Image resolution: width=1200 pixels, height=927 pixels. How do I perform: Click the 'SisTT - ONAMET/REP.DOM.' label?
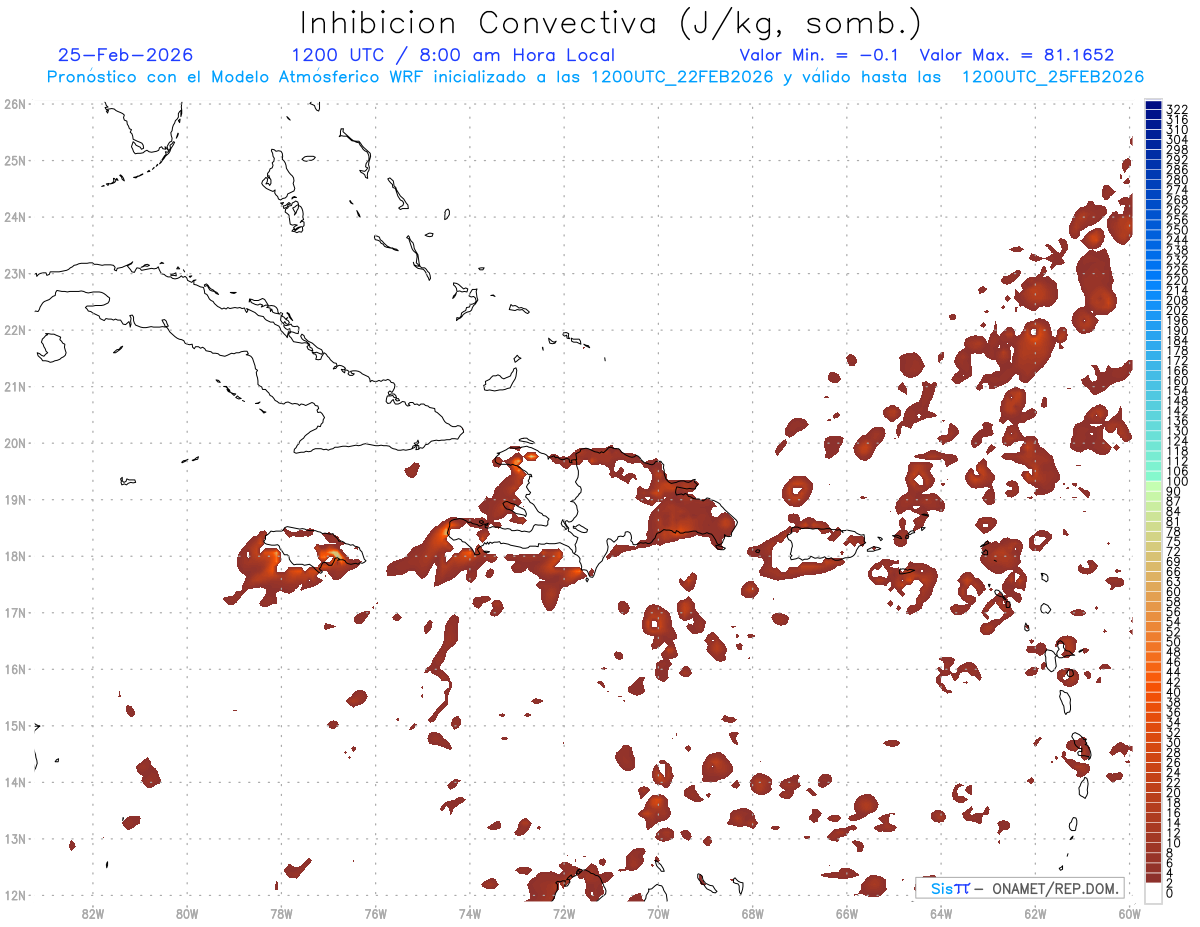point(1022,888)
